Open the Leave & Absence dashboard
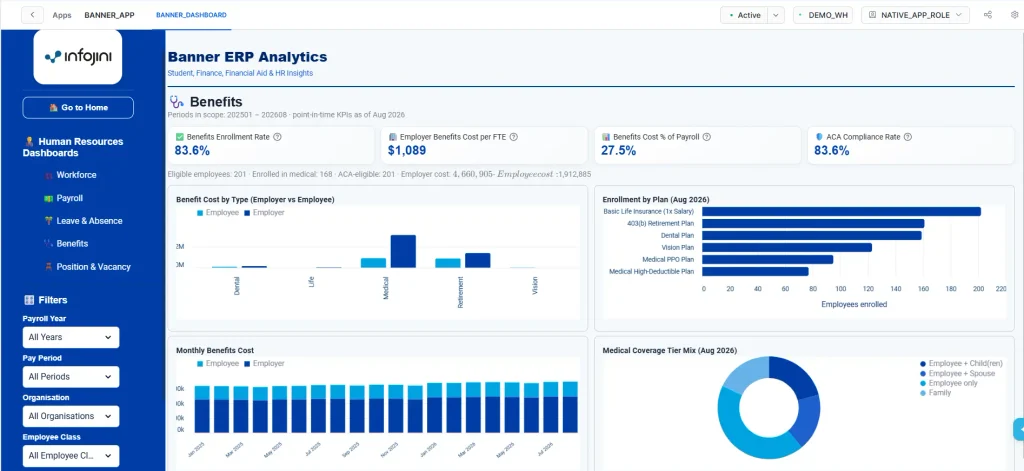This screenshot has height=471, width=1024. pyautogui.click(x=89, y=221)
